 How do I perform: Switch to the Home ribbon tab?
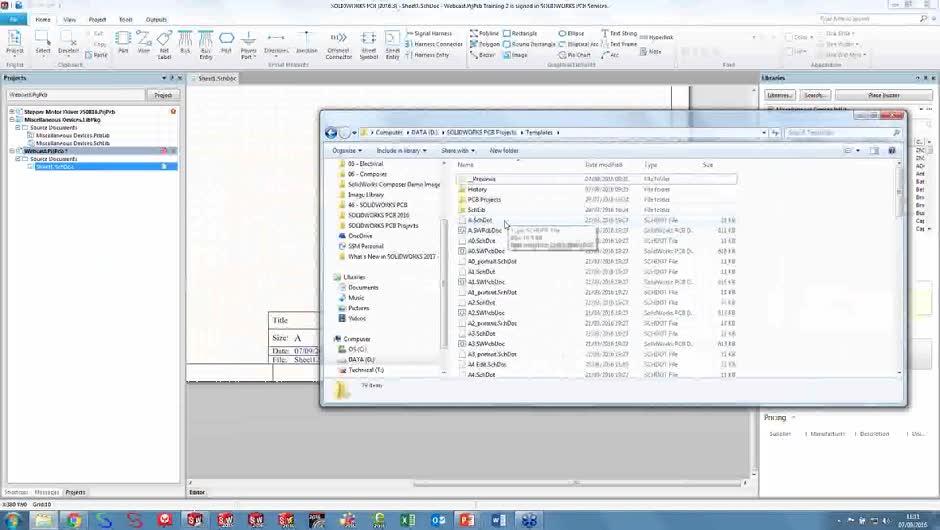click(x=43, y=19)
